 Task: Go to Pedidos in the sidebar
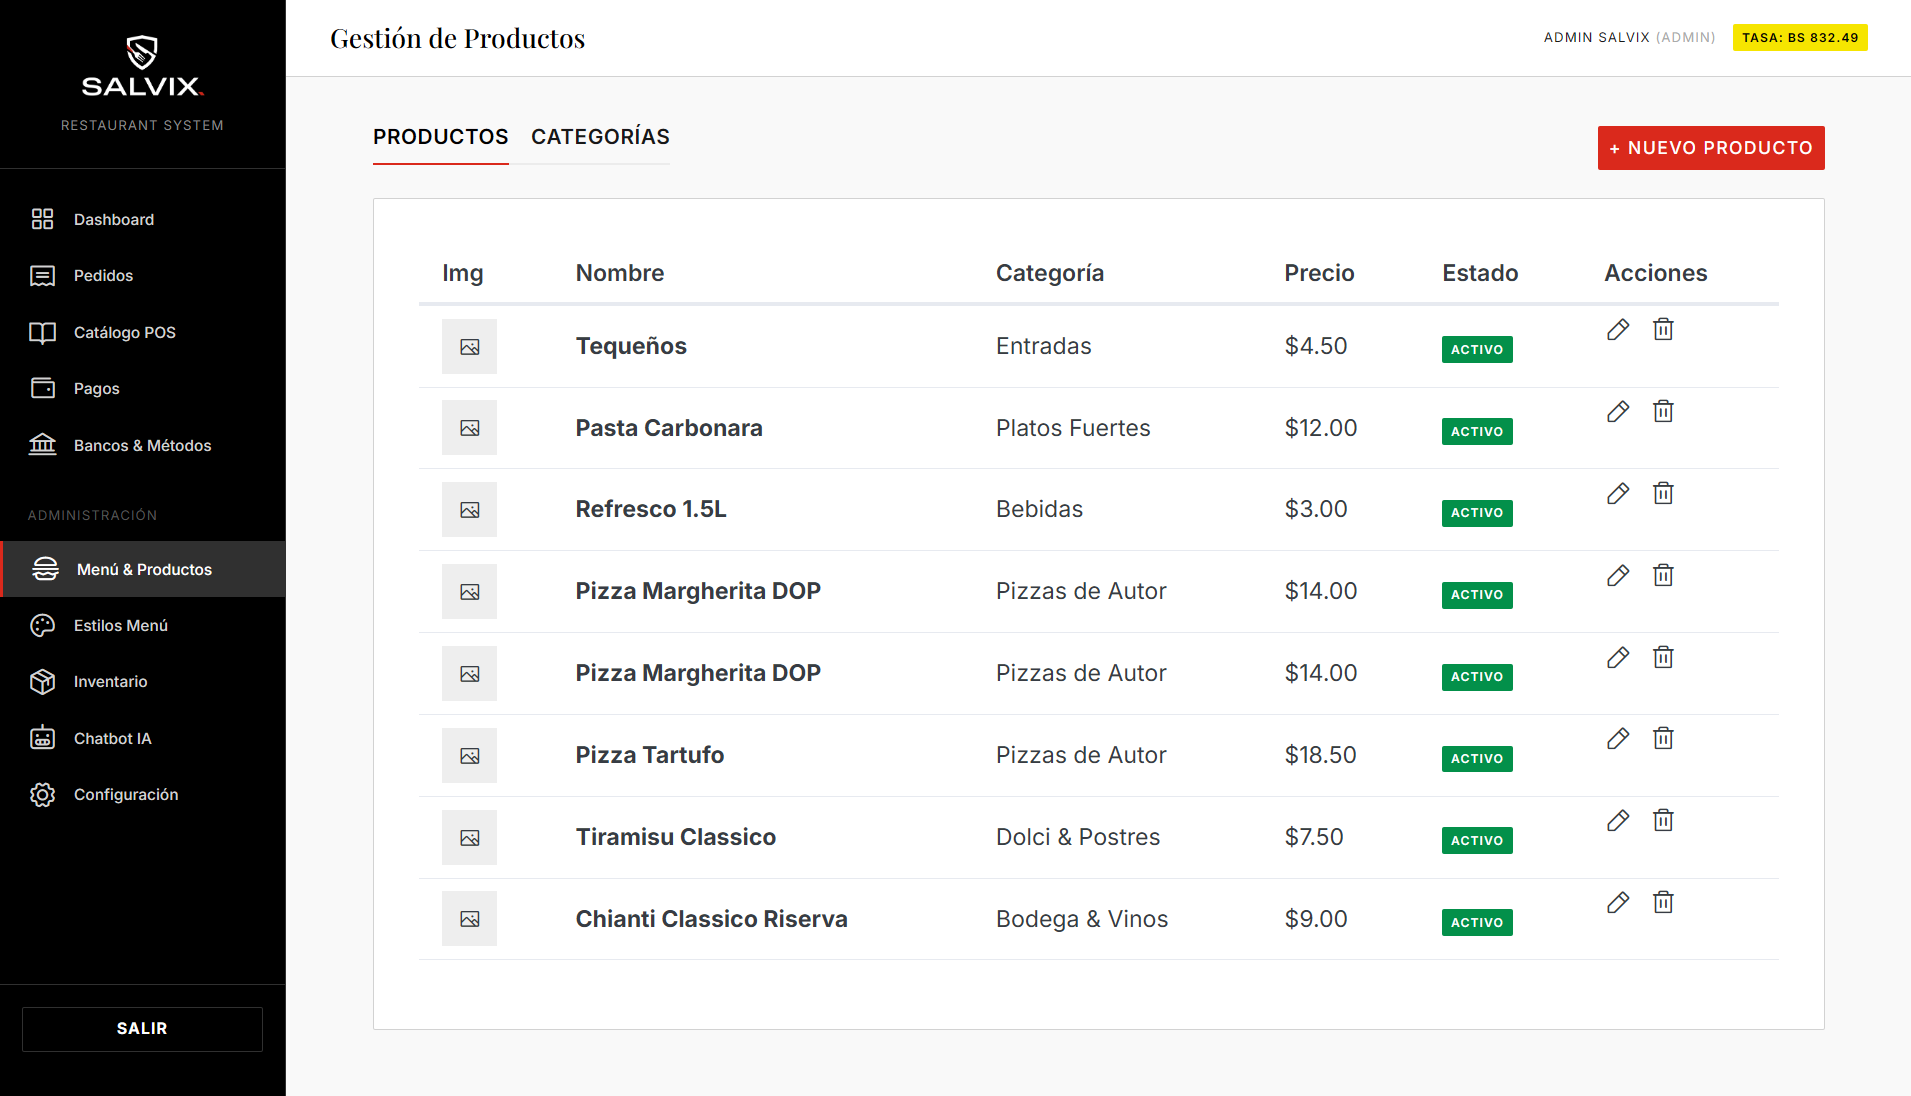tap(142, 275)
